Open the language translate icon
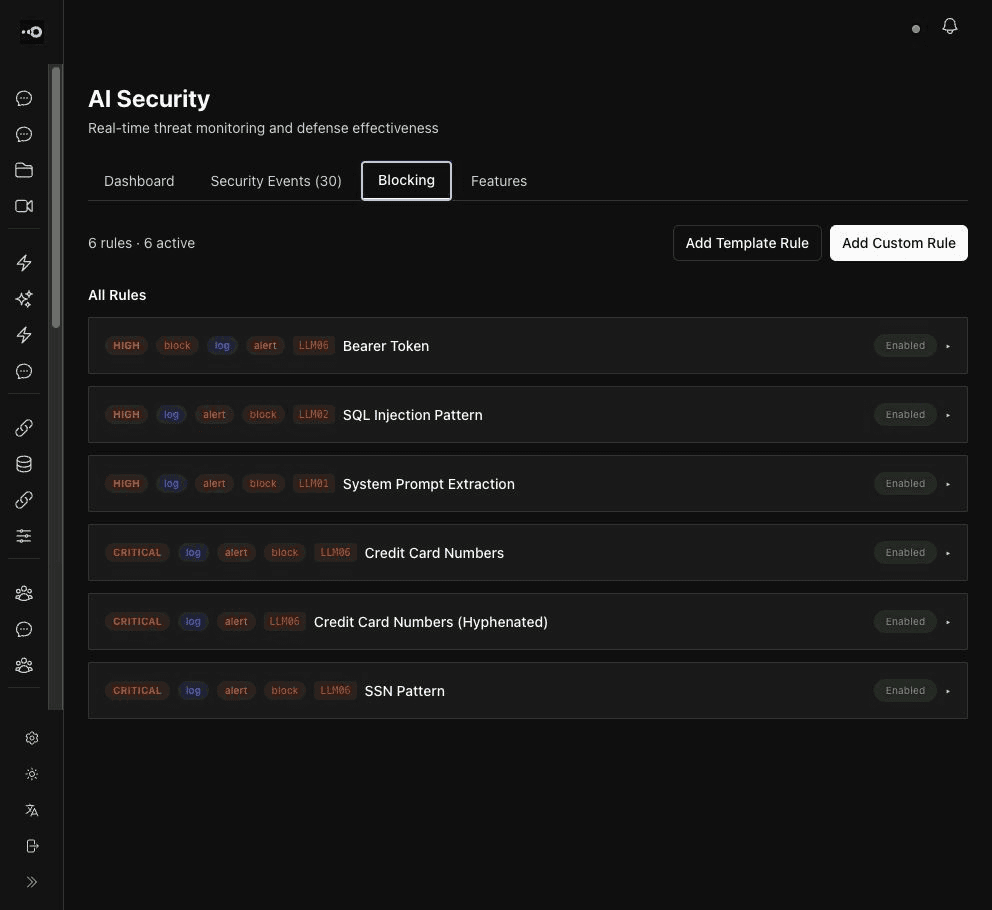Viewport: 992px width, 910px height. (32, 810)
